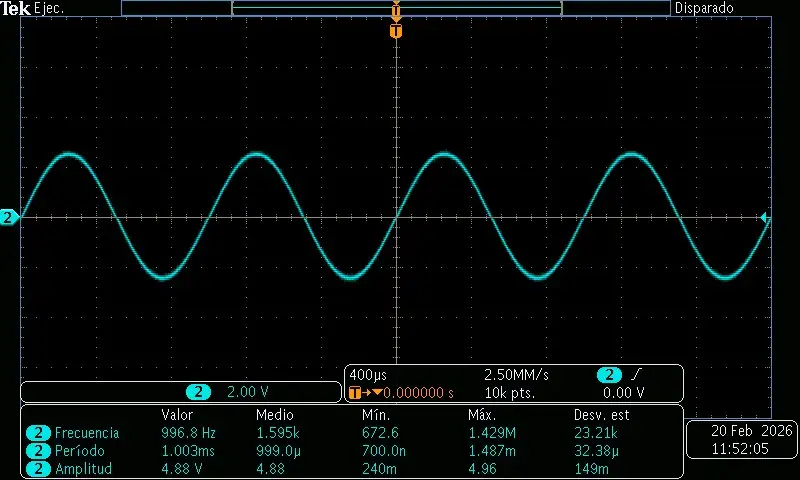This screenshot has height=480, width=800.
Task: Click the 1.429M maximum frequency value
Action: (492, 433)
